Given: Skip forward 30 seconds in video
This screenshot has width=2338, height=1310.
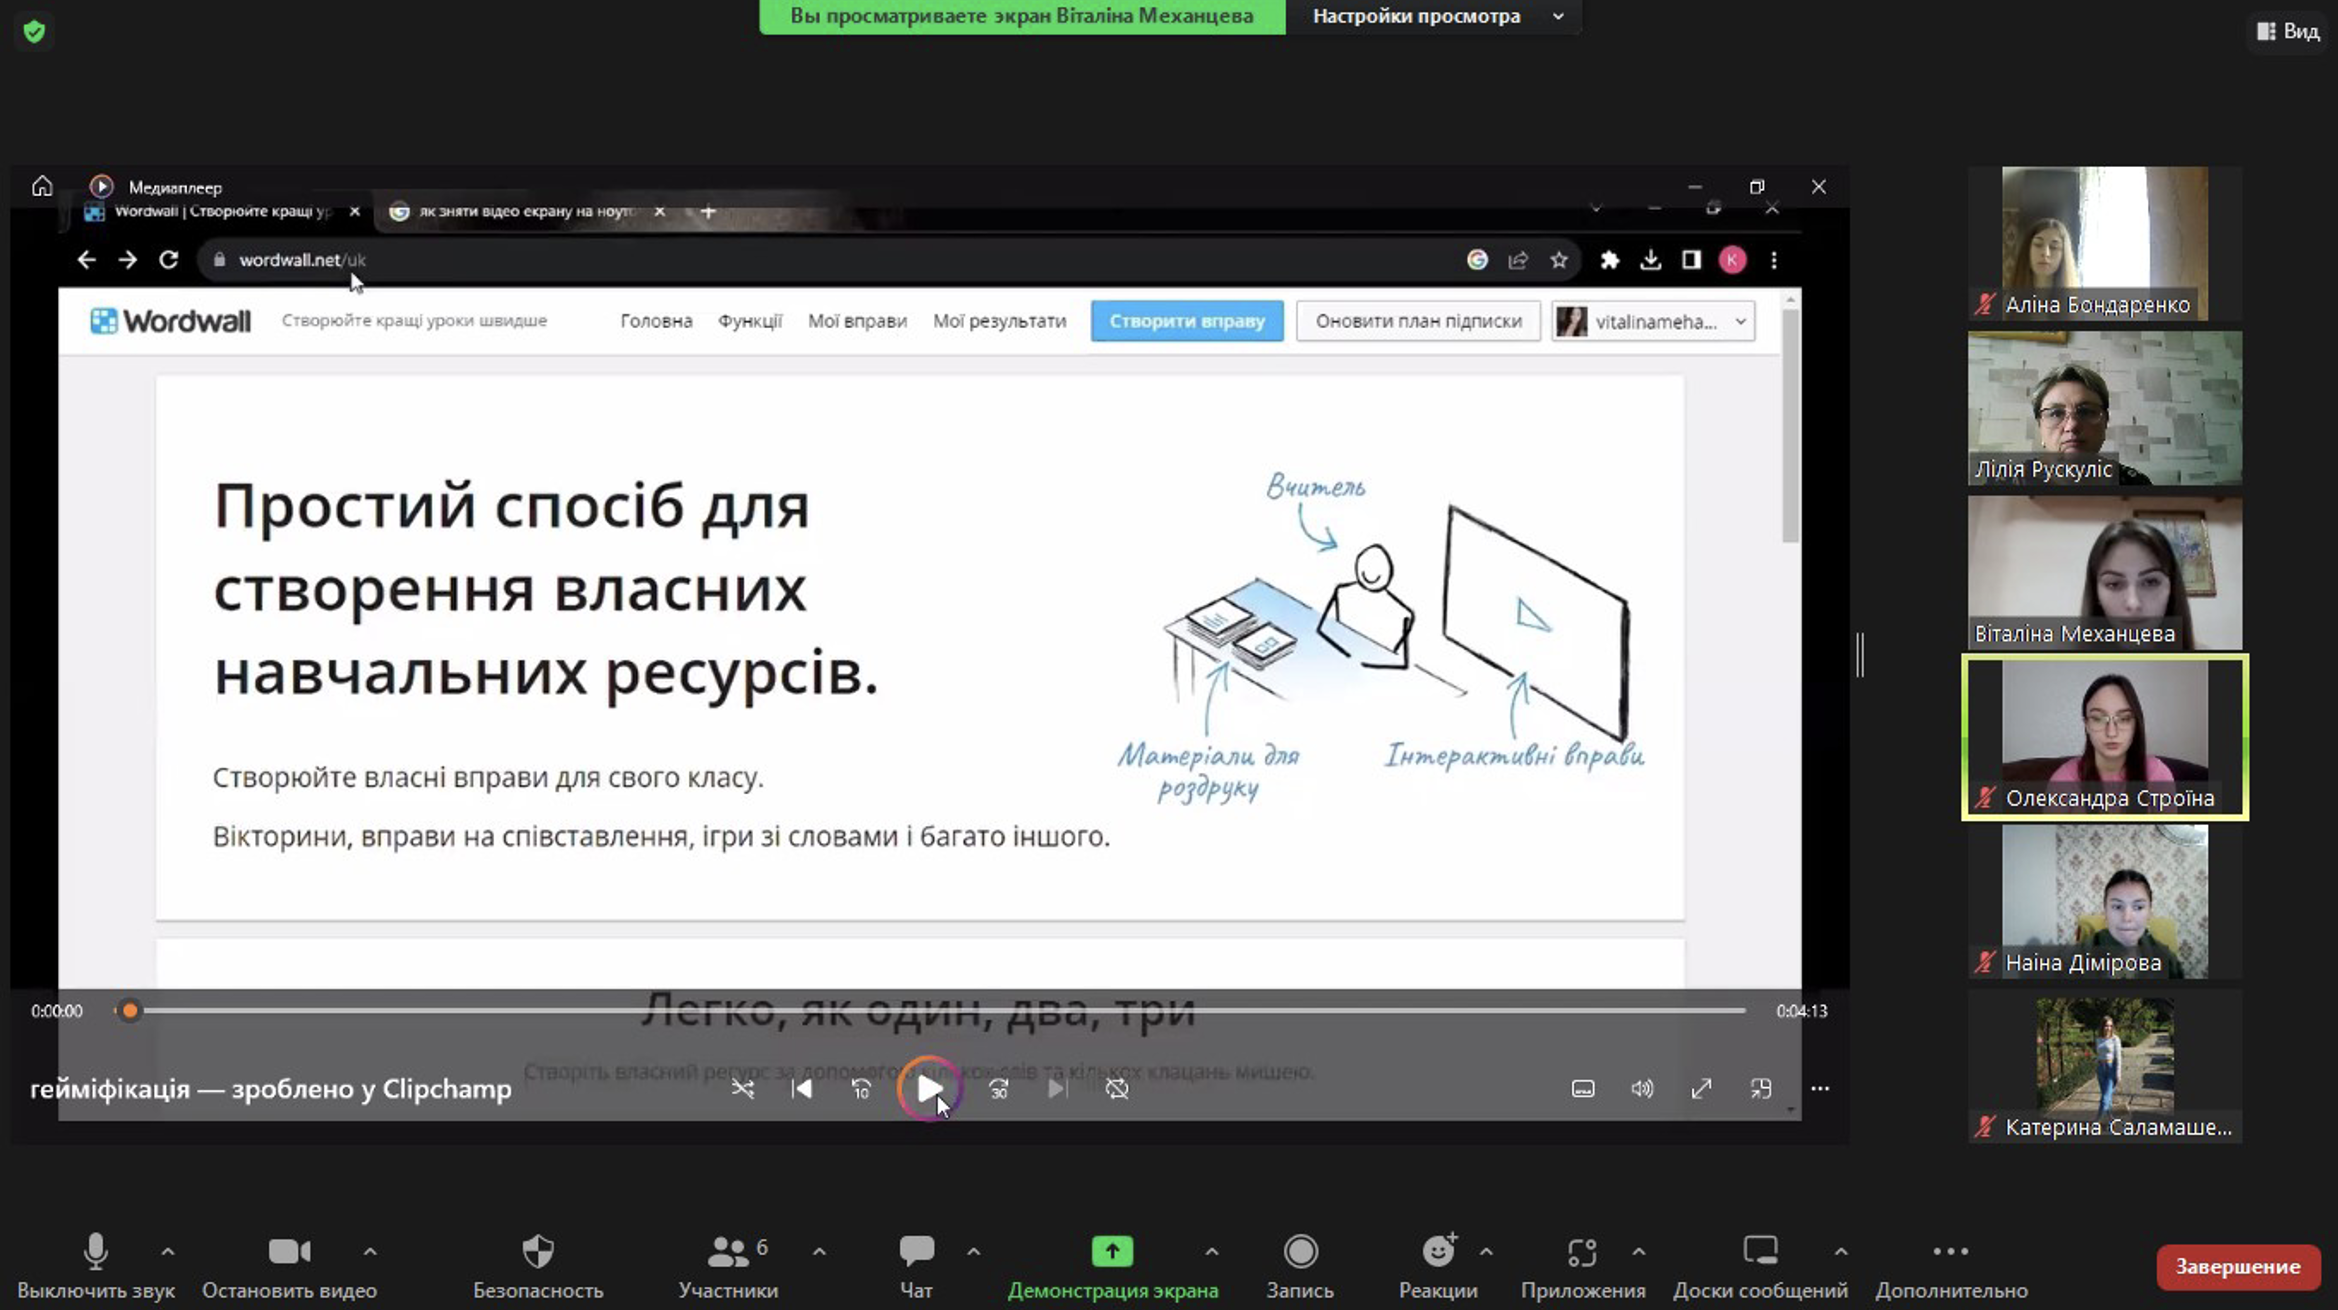Looking at the screenshot, I should (x=998, y=1088).
